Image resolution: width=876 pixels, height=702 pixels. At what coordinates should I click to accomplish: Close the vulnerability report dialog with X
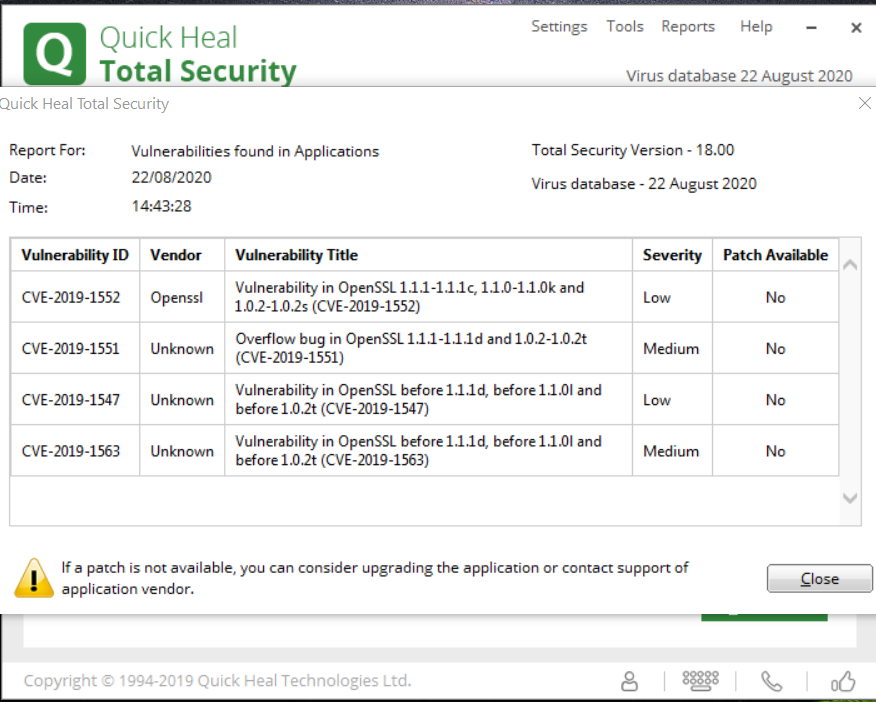coord(865,103)
